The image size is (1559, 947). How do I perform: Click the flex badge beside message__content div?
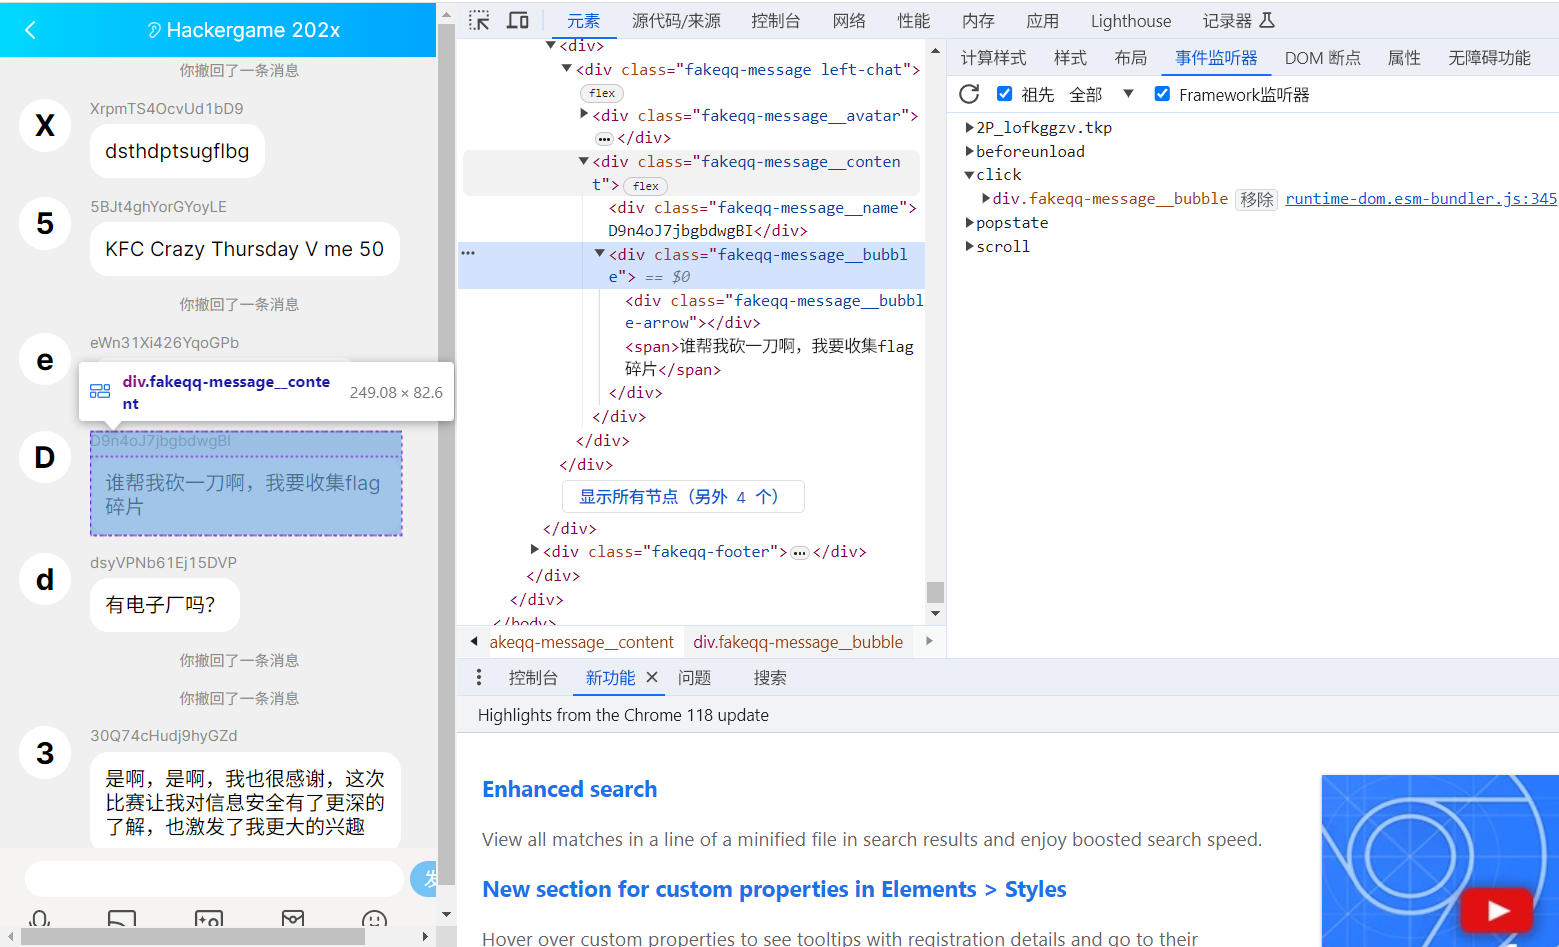[x=646, y=186]
